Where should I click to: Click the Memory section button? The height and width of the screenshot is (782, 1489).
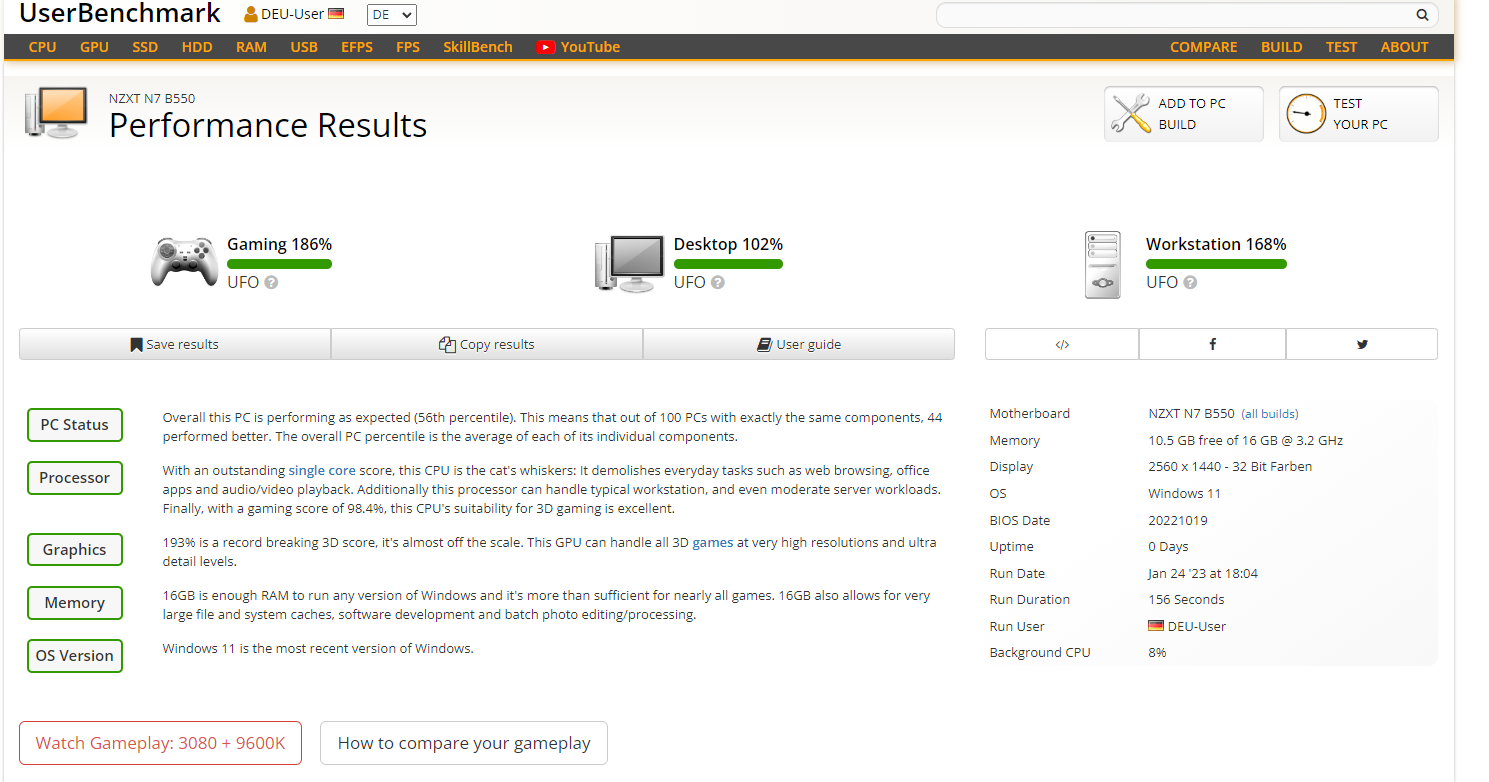[x=74, y=603]
